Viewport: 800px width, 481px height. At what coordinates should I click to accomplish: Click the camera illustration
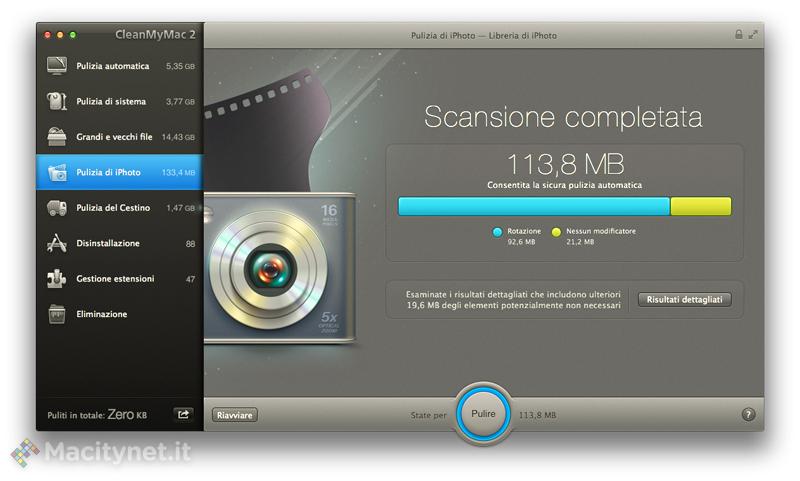(x=279, y=268)
